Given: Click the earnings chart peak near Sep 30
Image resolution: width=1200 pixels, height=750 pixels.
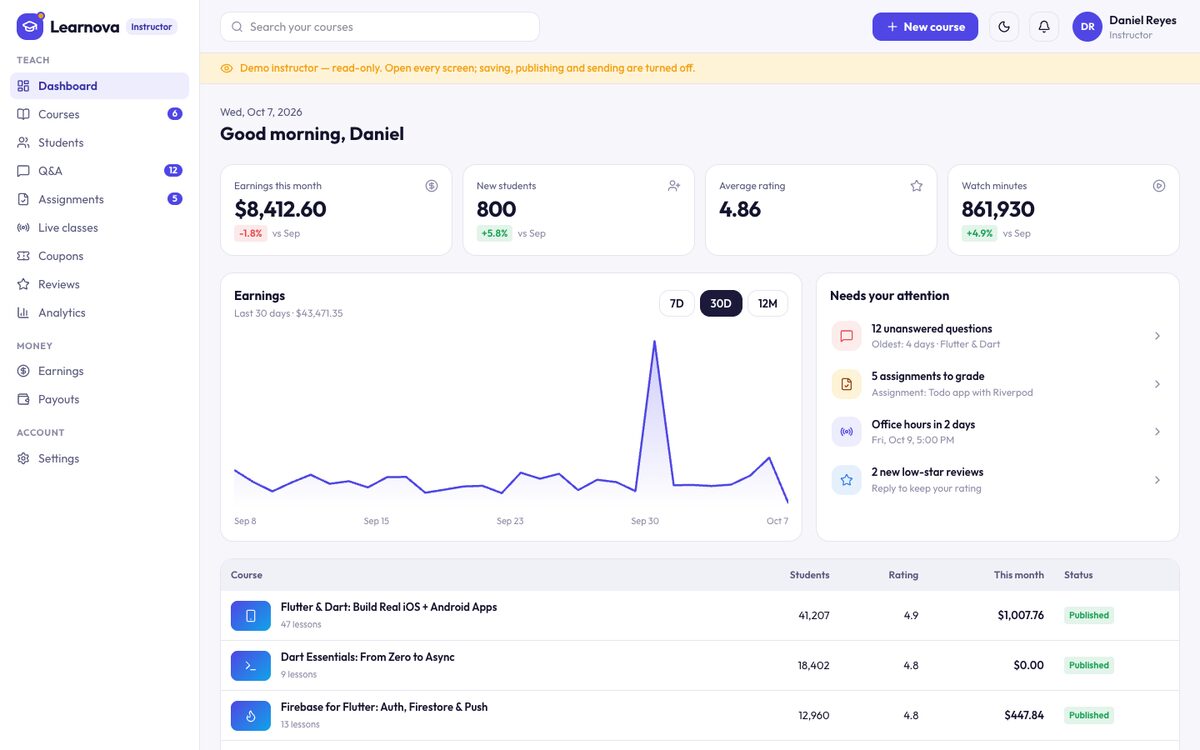Looking at the screenshot, I should pos(654,342).
